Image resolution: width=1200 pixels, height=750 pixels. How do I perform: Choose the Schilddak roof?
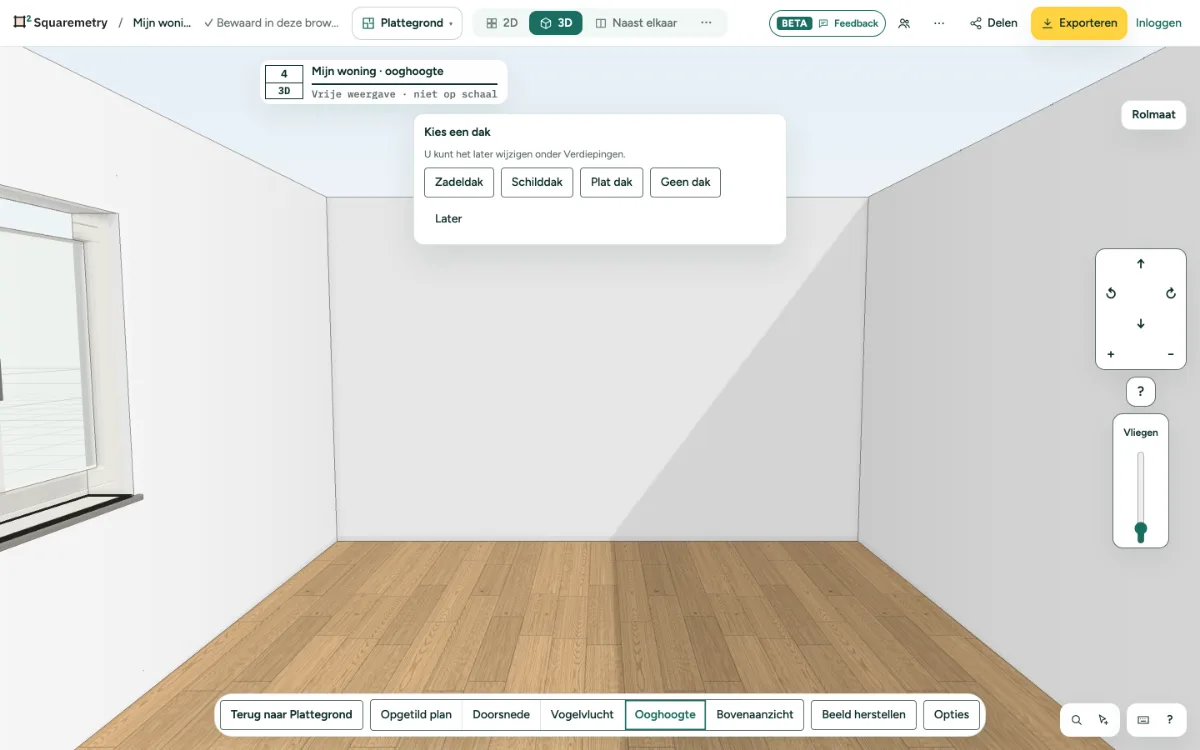pos(537,183)
